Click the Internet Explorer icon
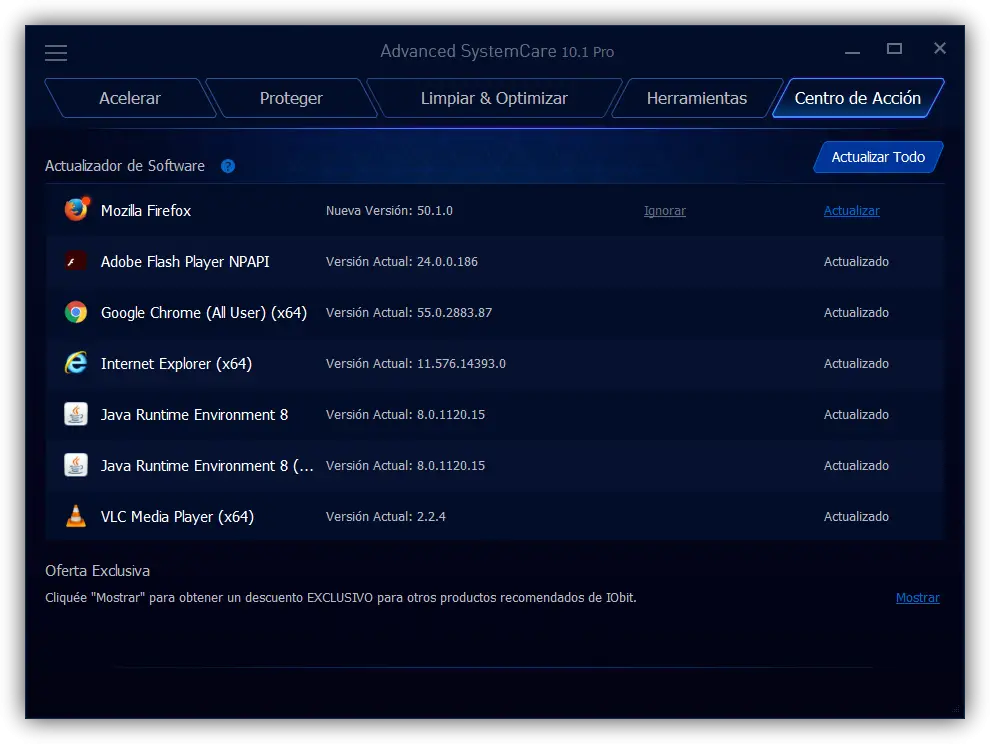This screenshot has width=990, height=744. pos(76,363)
